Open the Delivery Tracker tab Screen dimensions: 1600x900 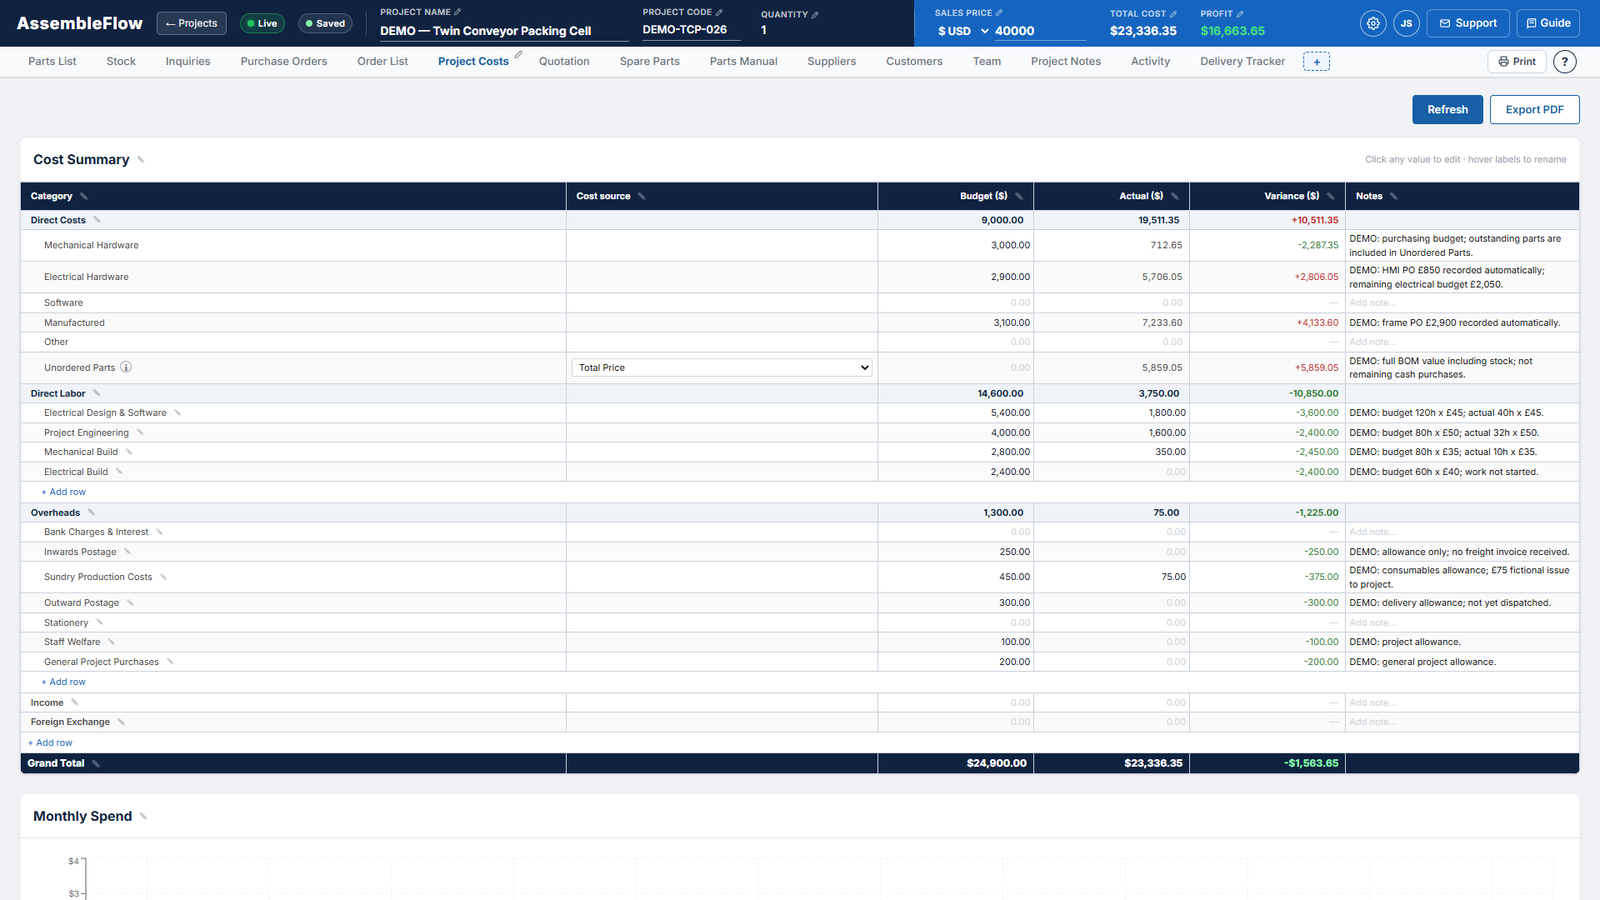pyautogui.click(x=1242, y=61)
